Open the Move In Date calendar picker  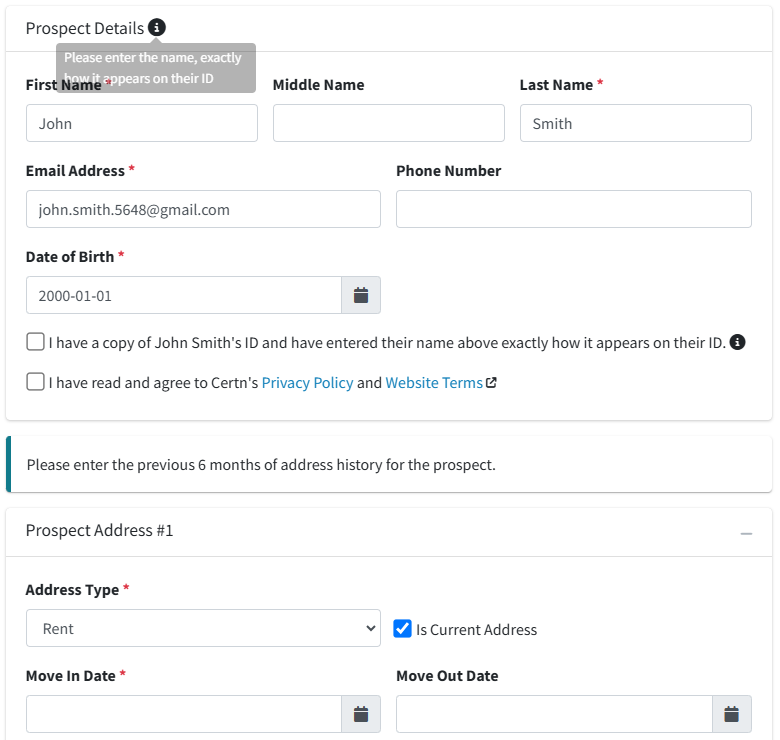click(361, 714)
